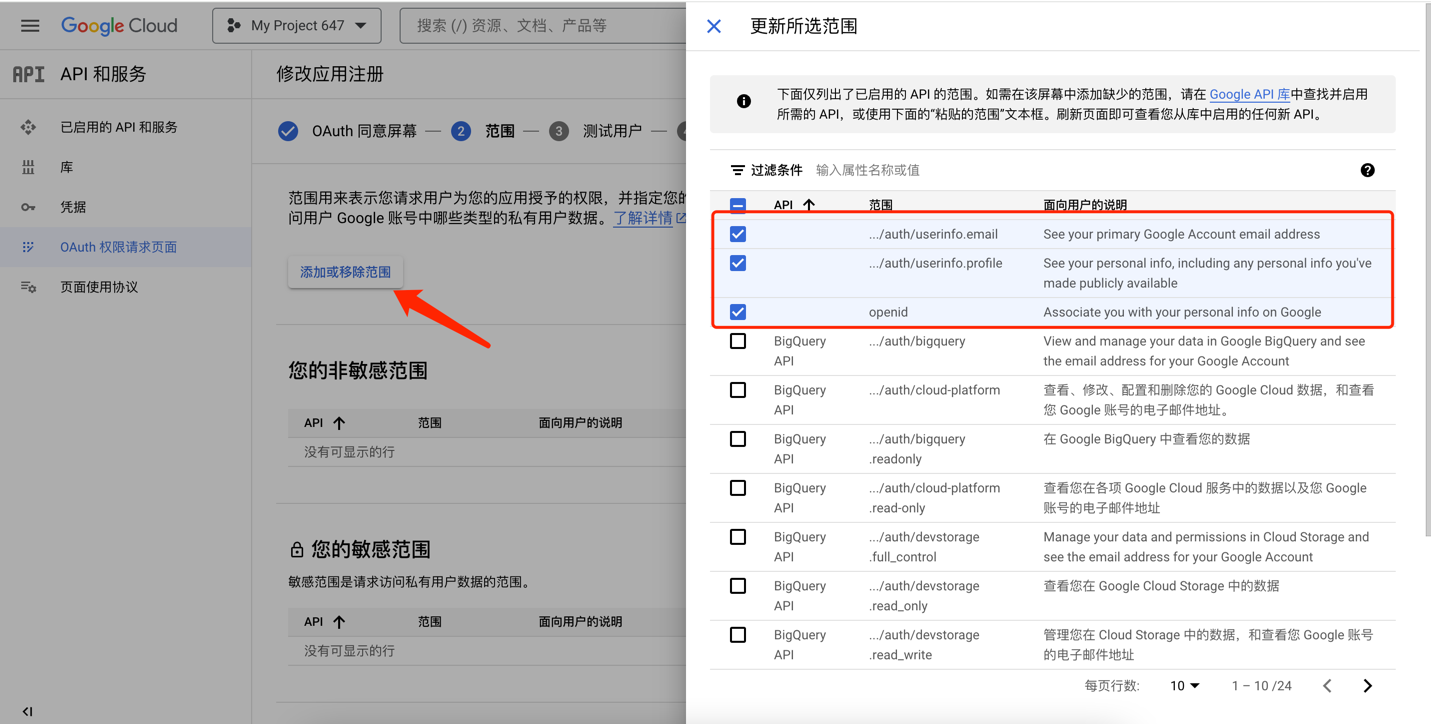This screenshot has height=724, width=1431.
Task: Click the 范围 column header in scopes panel
Action: point(881,205)
